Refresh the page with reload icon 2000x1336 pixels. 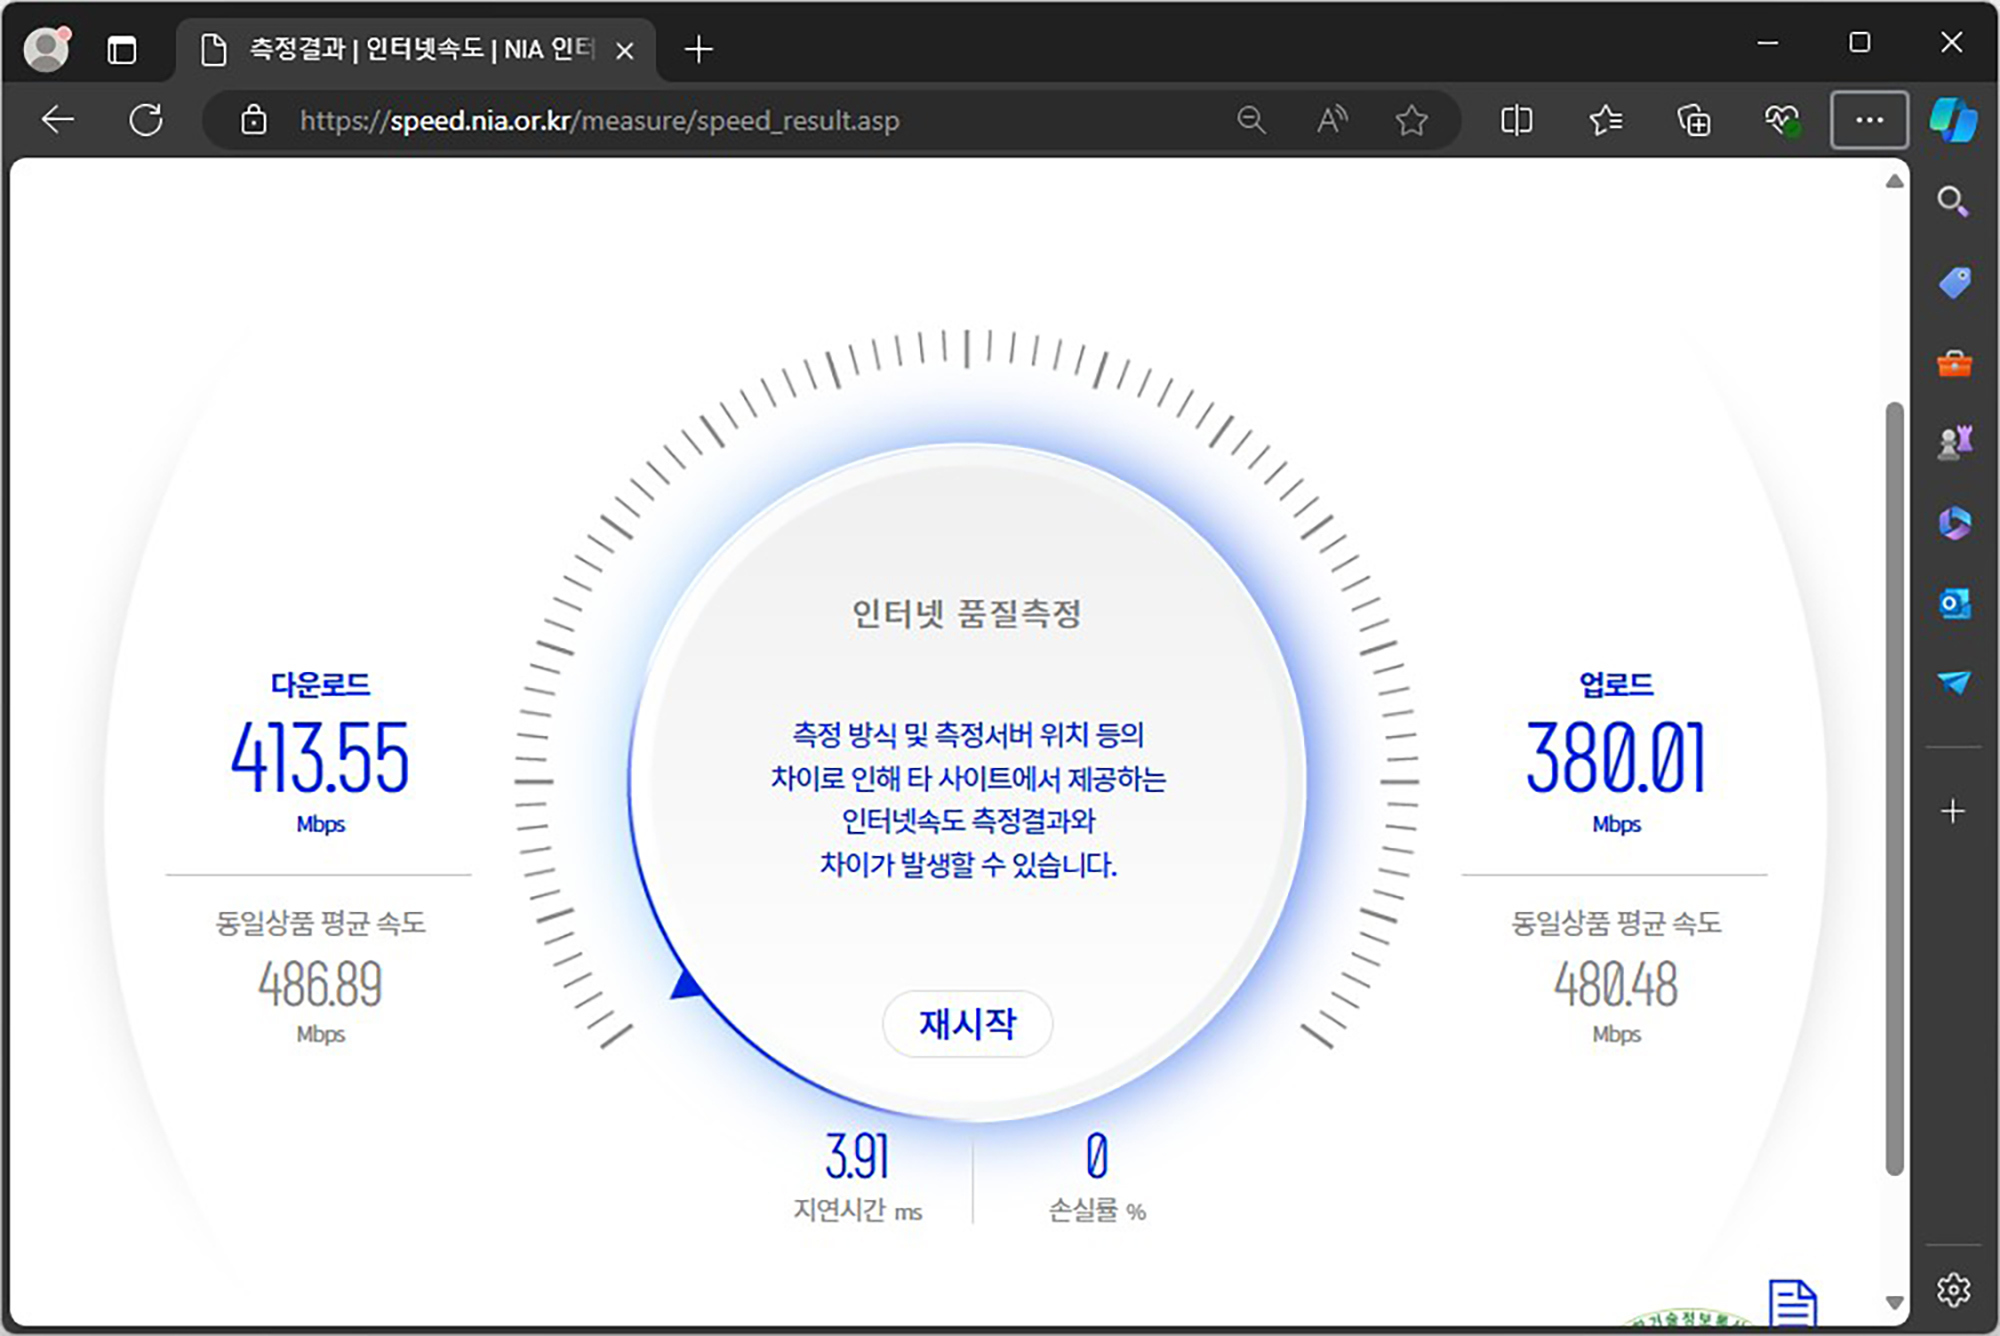coord(146,120)
